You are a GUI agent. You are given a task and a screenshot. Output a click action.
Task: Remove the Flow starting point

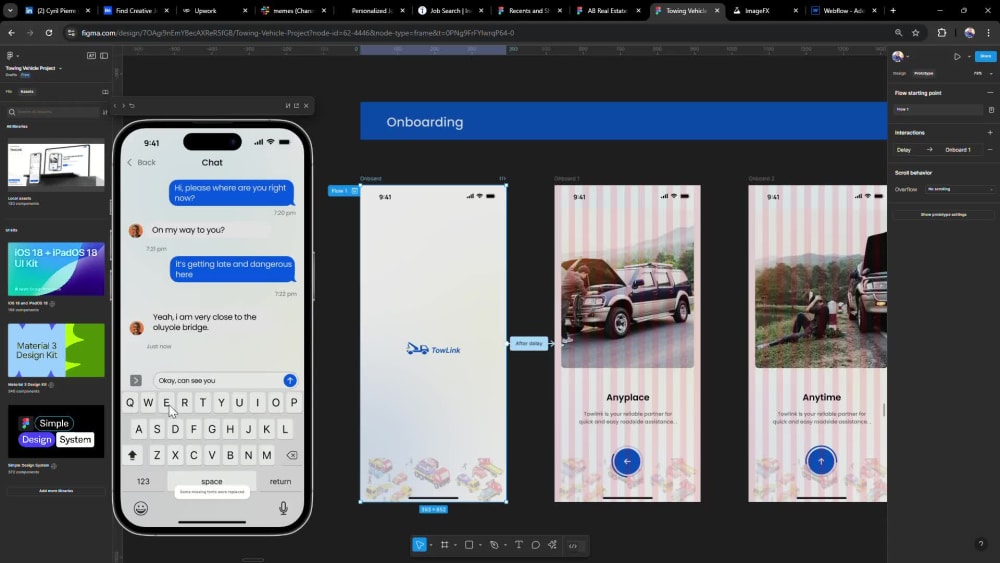tap(990, 93)
